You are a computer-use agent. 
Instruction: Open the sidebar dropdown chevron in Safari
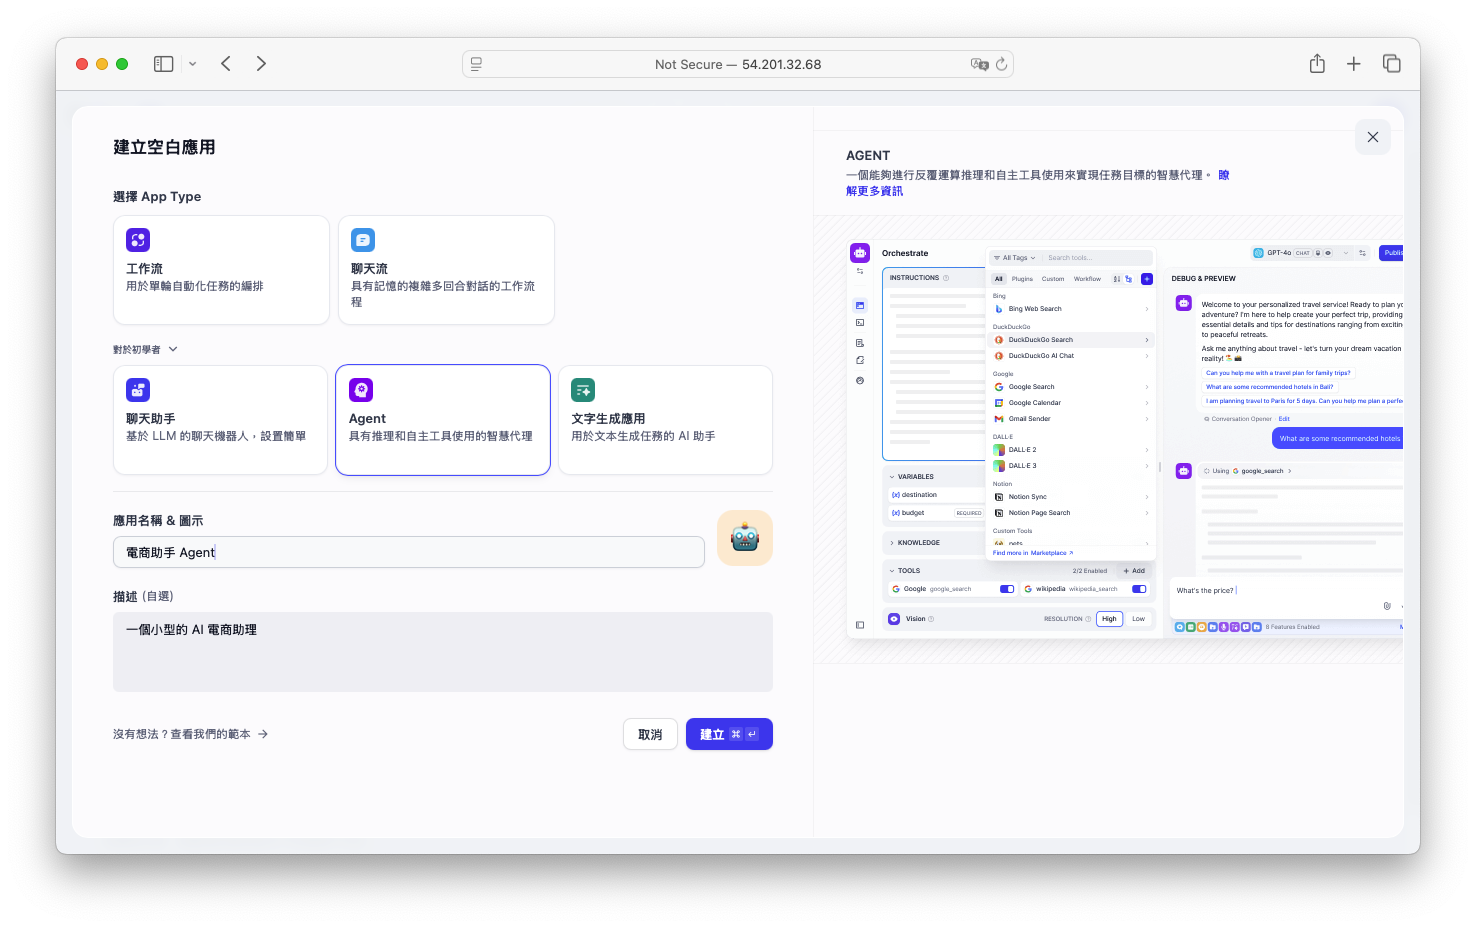[x=193, y=64]
